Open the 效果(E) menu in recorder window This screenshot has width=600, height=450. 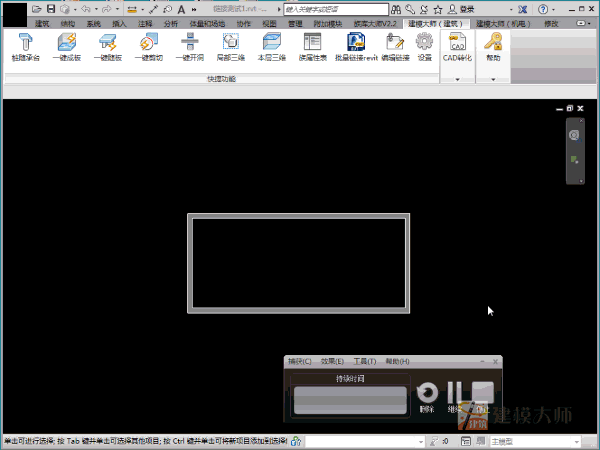tap(332, 361)
